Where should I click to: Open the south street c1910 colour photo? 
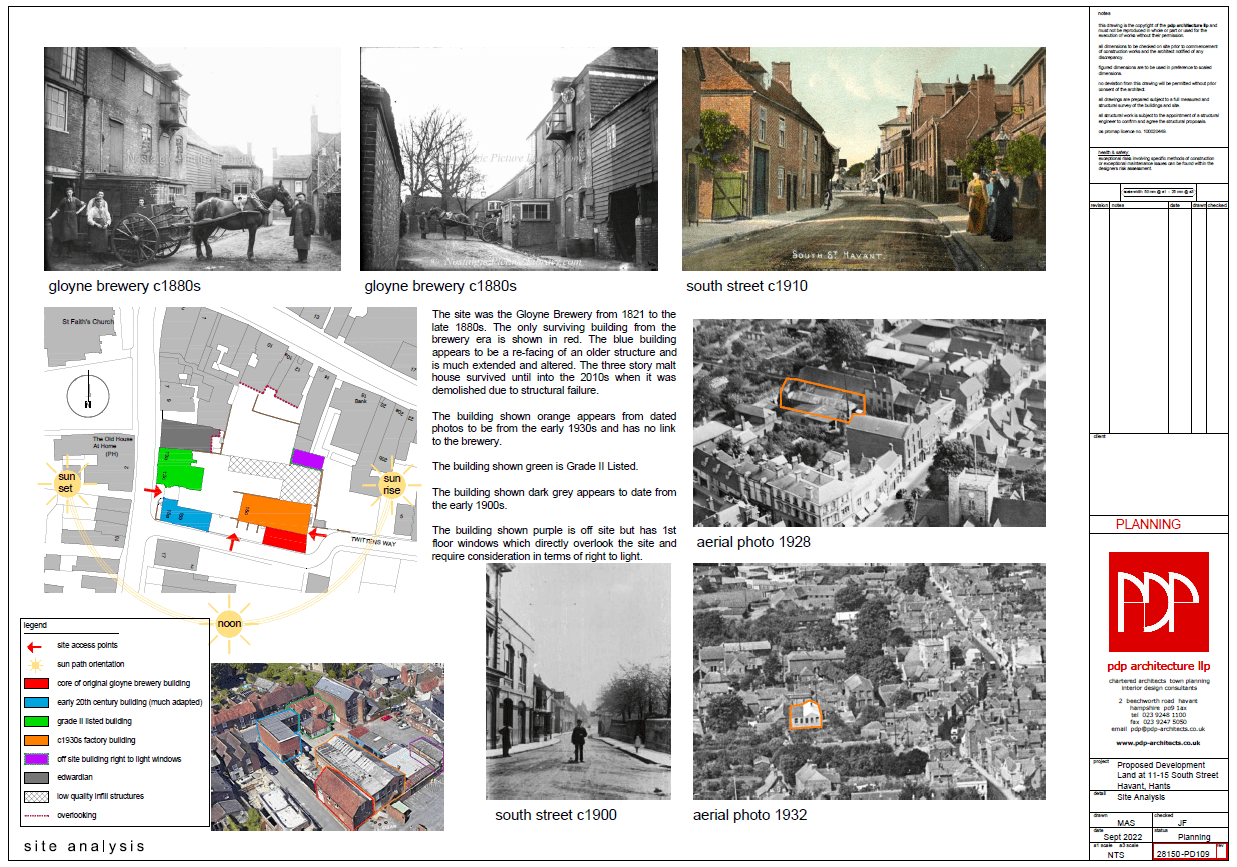click(x=863, y=159)
